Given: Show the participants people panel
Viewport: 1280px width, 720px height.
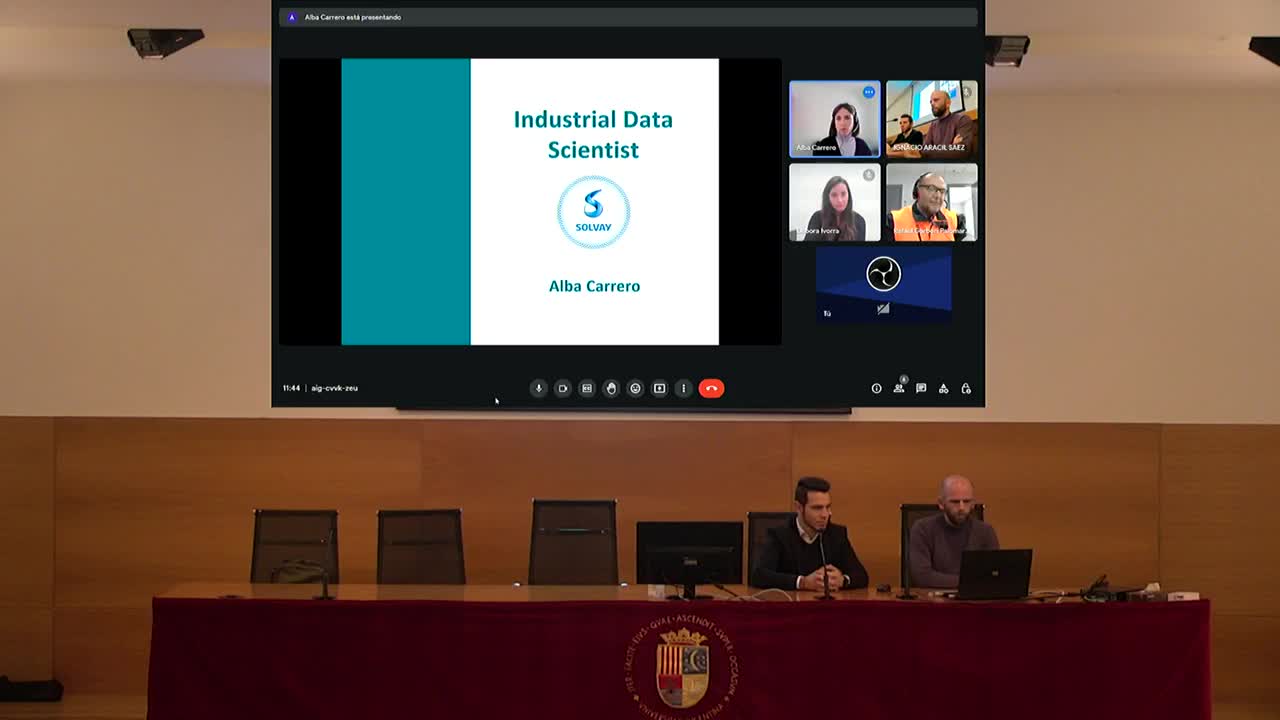Looking at the screenshot, I should click(899, 388).
